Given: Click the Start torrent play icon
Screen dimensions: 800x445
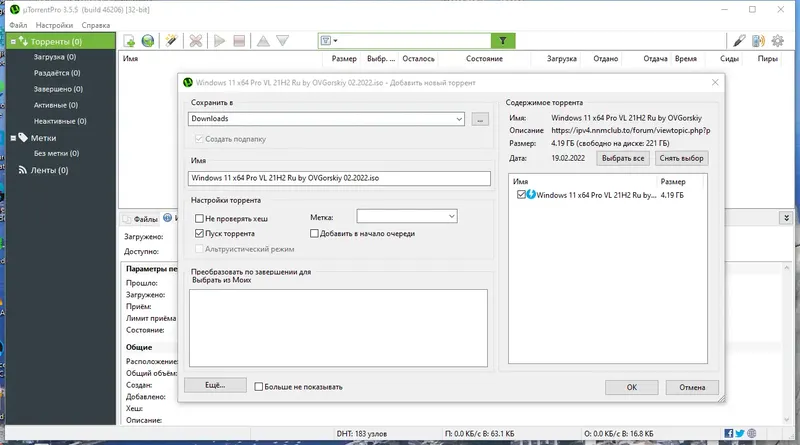Looking at the screenshot, I should [219, 41].
